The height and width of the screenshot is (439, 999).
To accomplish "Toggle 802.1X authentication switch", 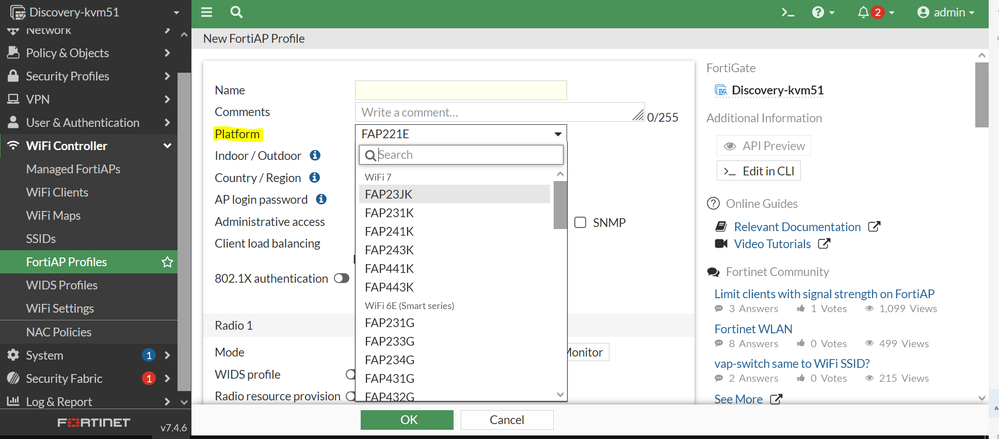I will [342, 279].
